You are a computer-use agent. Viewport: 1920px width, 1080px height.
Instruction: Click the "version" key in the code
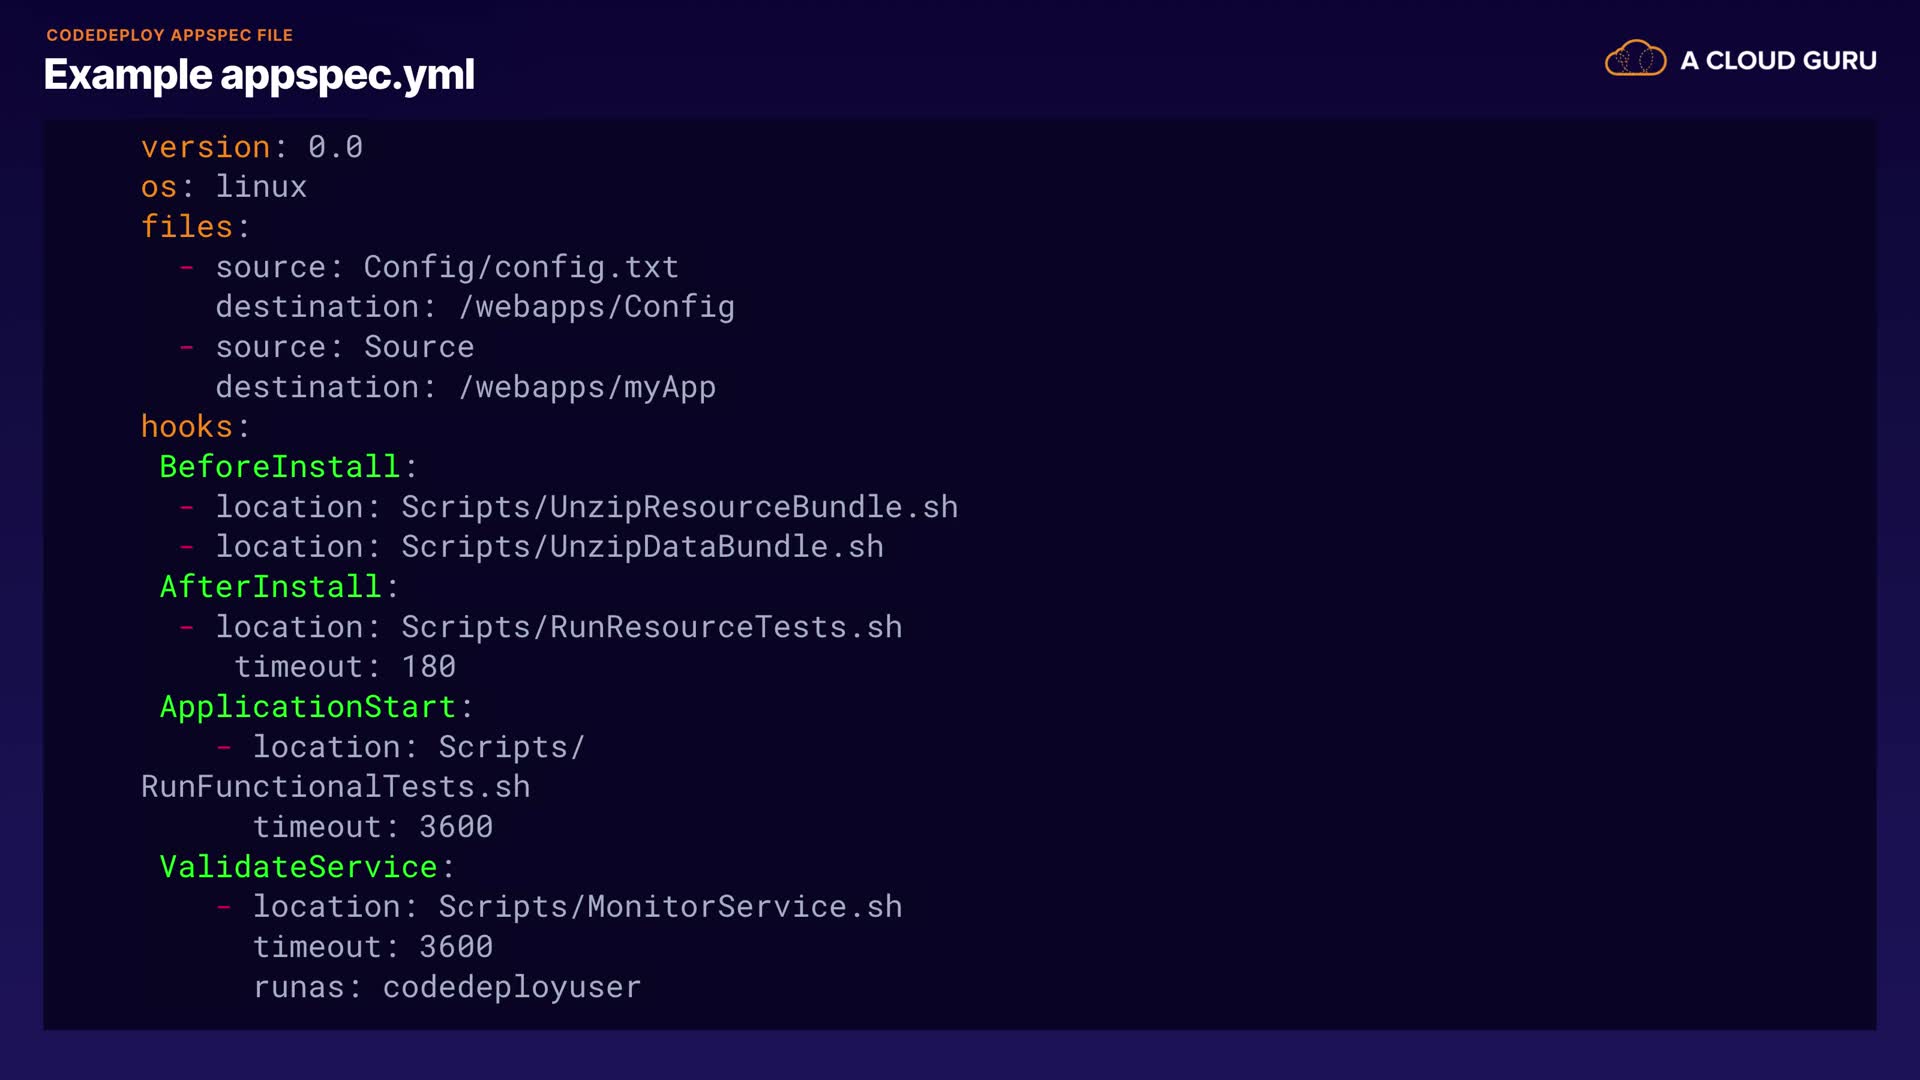206,147
